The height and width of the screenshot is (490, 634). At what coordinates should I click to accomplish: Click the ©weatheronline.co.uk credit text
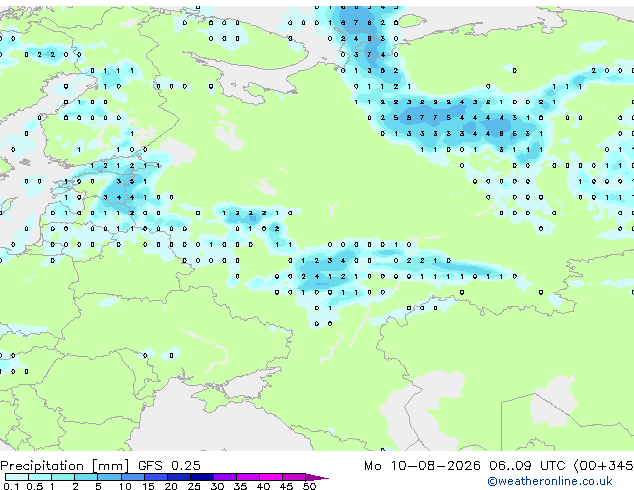[x=550, y=481]
